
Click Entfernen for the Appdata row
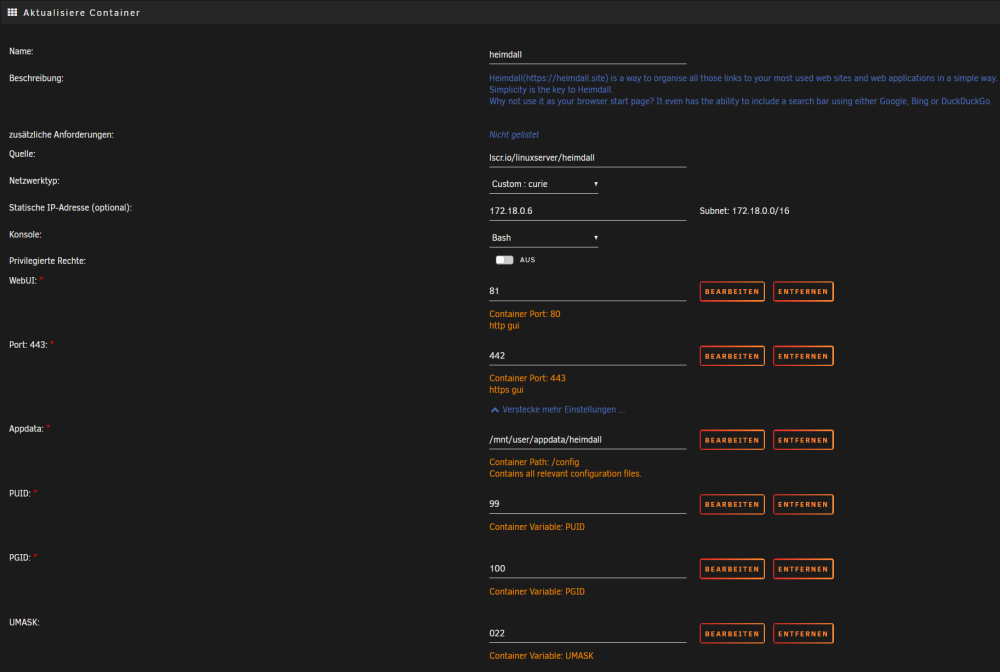click(x=803, y=440)
